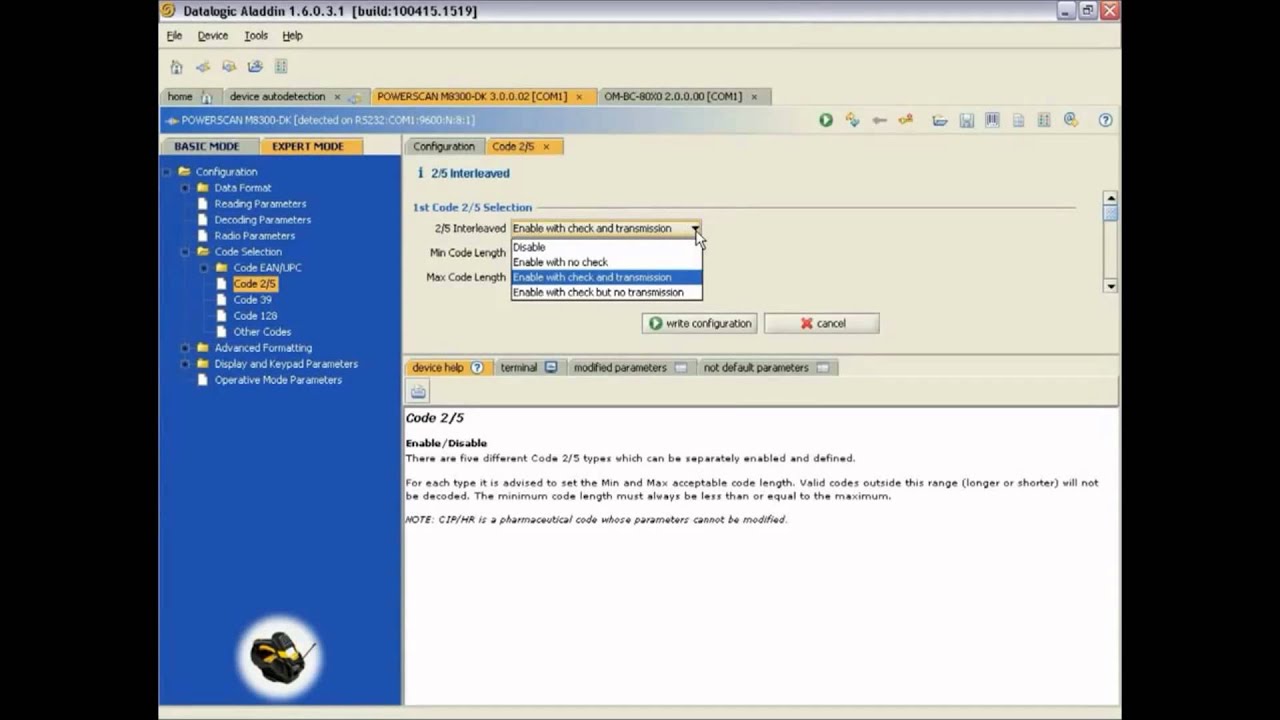Image resolution: width=1280 pixels, height=720 pixels.
Task: Click the icon on modified parameters tab
Action: (x=681, y=367)
